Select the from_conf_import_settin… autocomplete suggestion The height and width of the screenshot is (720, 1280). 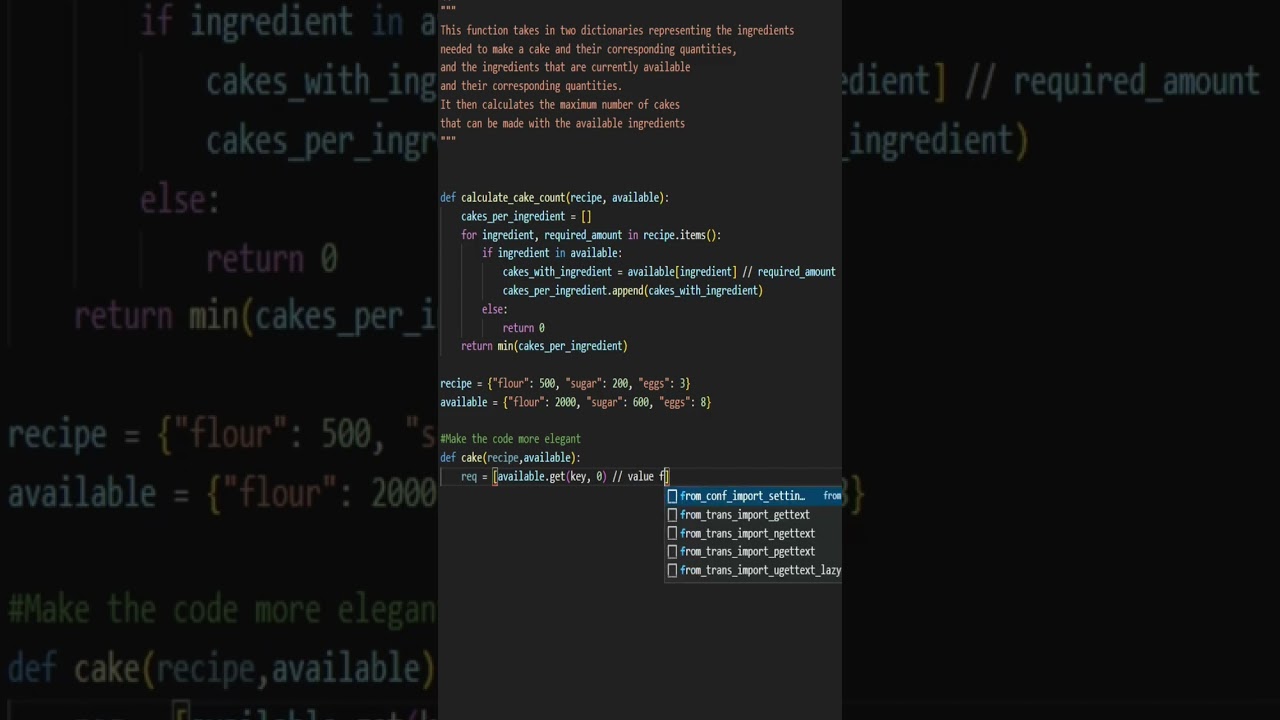point(753,496)
